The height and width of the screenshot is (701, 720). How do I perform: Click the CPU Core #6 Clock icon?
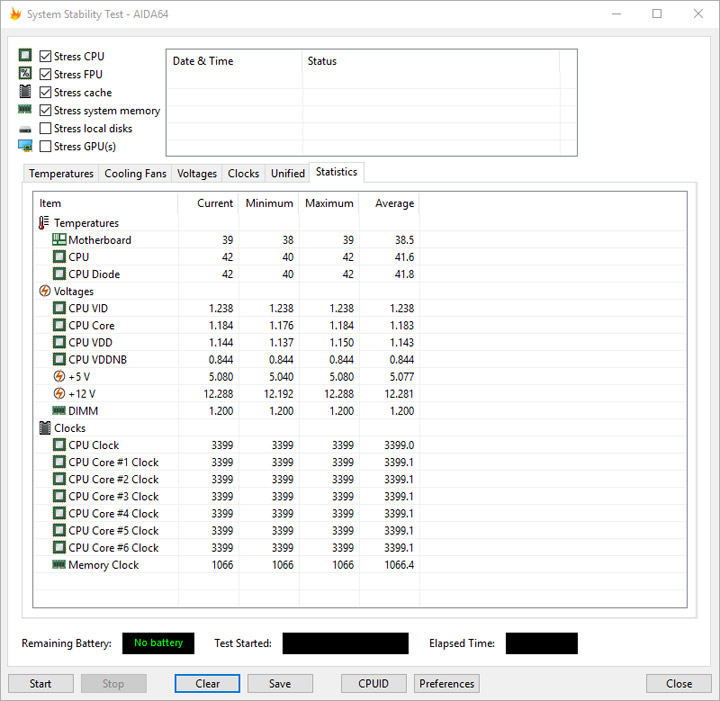point(59,548)
